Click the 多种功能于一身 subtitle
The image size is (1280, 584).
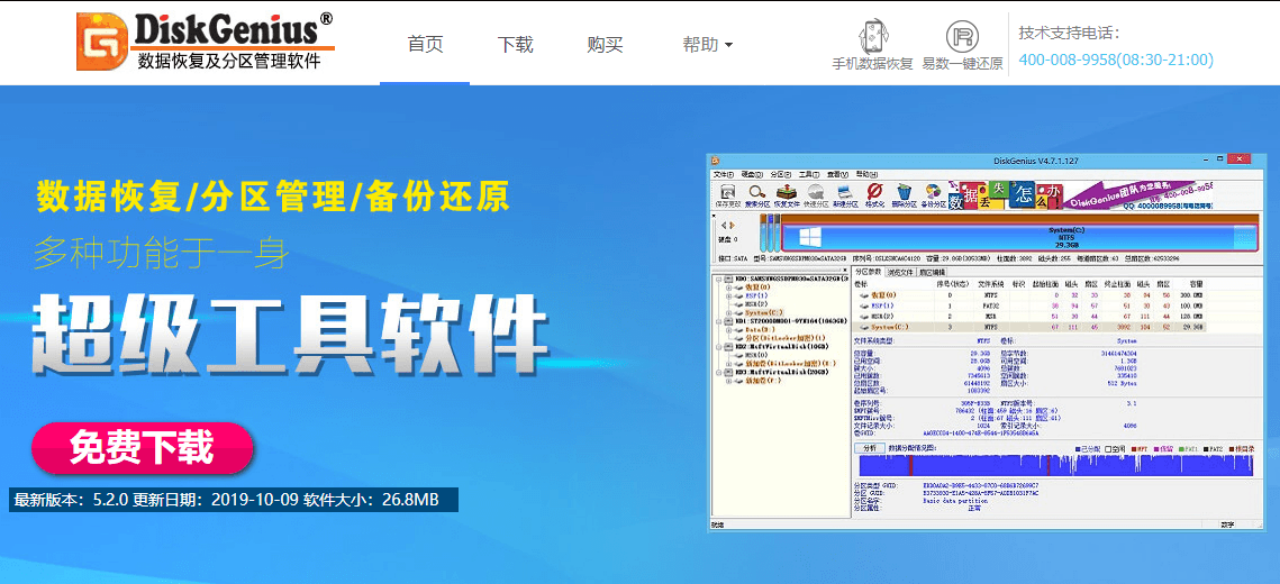coord(161,252)
